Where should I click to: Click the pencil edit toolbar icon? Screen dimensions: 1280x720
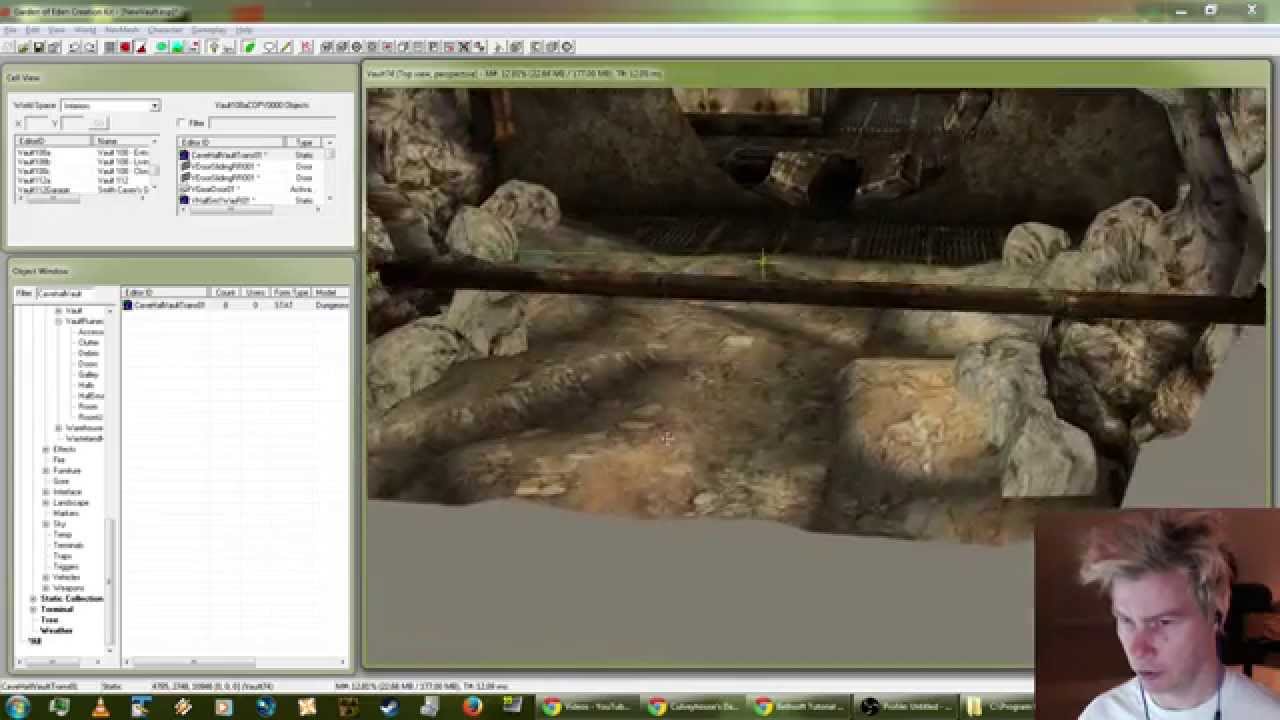pyautogui.click(x=286, y=47)
